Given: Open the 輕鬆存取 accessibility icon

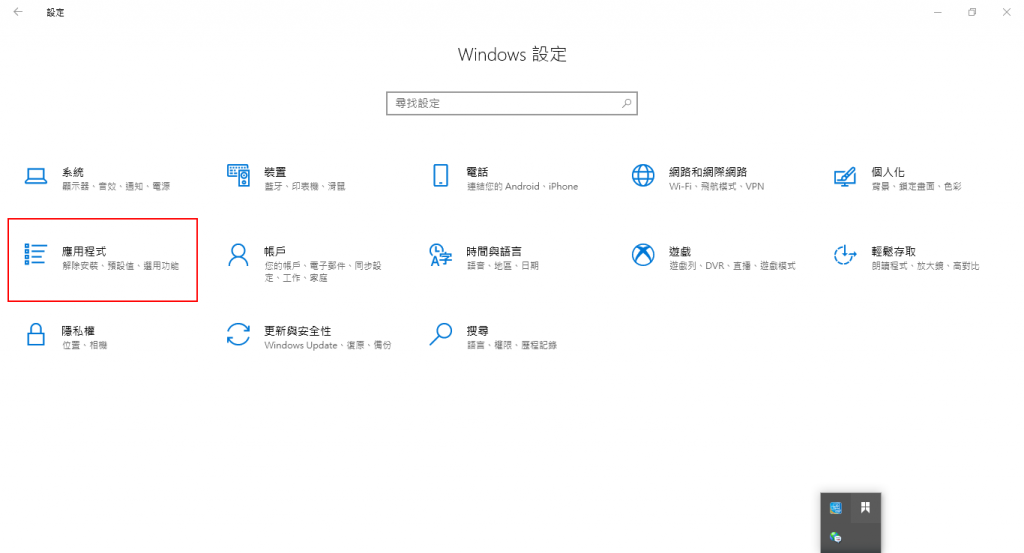Looking at the screenshot, I should (x=845, y=255).
